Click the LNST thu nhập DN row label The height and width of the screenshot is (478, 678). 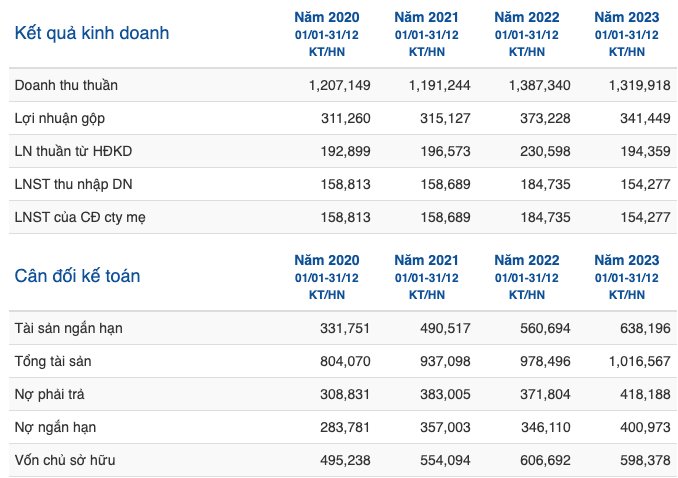[73, 184]
